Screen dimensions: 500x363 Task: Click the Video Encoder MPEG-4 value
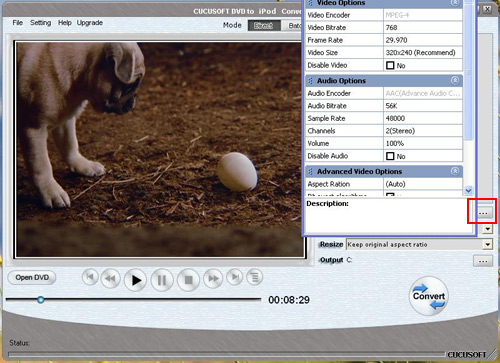(x=423, y=15)
